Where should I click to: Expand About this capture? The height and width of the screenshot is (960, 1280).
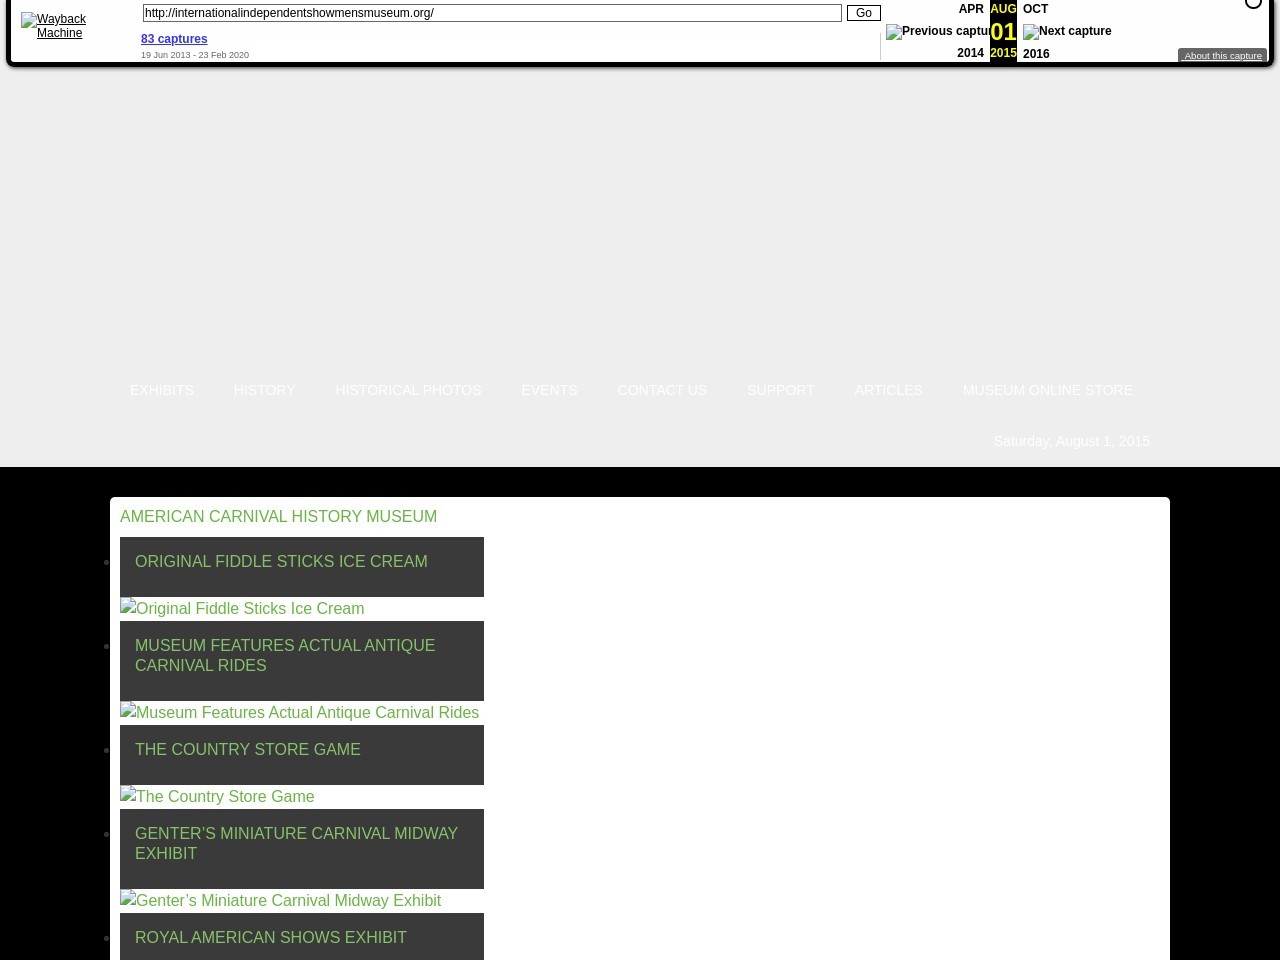pos(1222,56)
